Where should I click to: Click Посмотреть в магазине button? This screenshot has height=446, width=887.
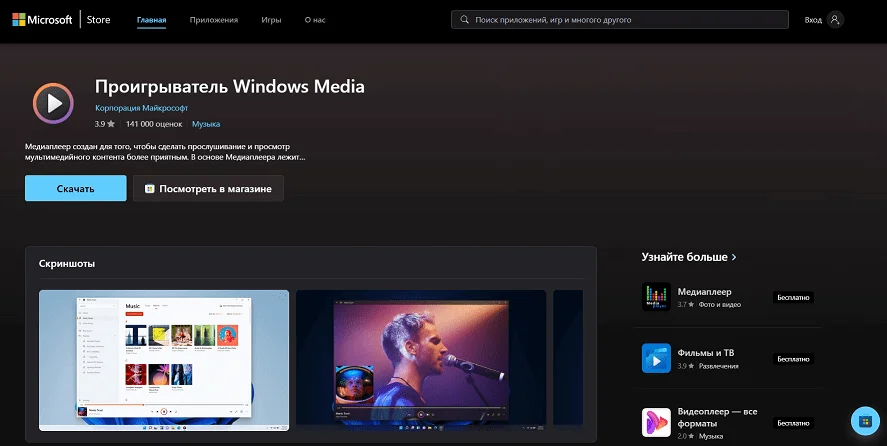[208, 188]
